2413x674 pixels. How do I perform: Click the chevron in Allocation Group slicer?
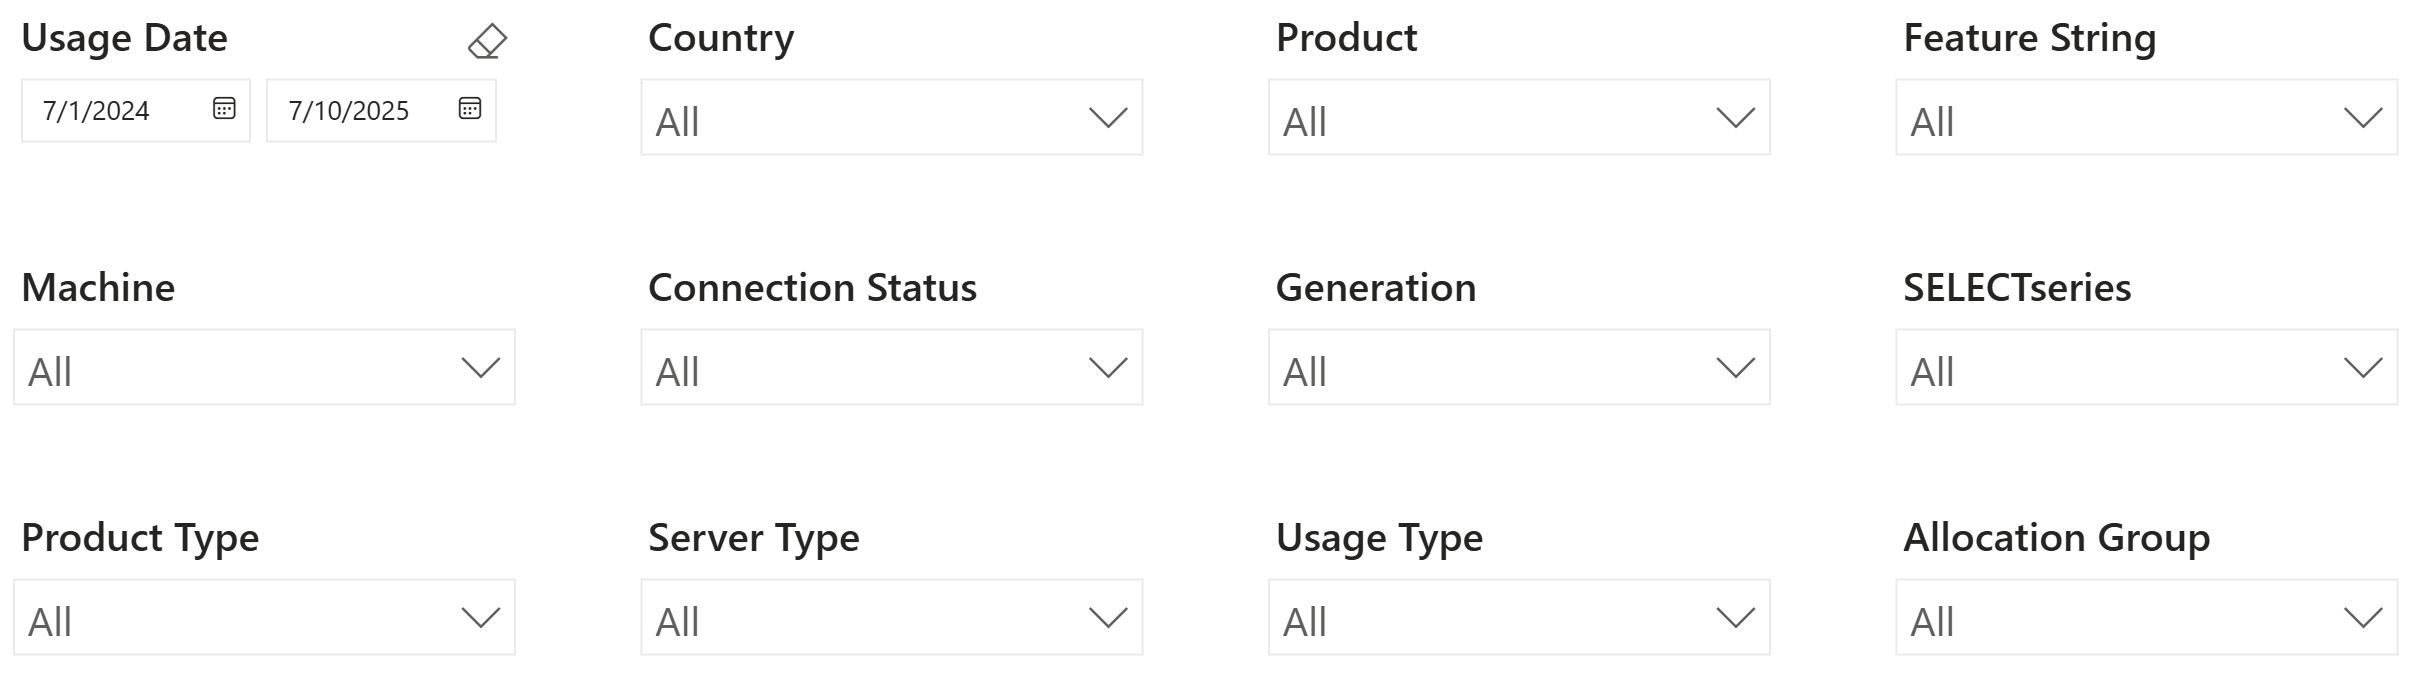point(2362,618)
